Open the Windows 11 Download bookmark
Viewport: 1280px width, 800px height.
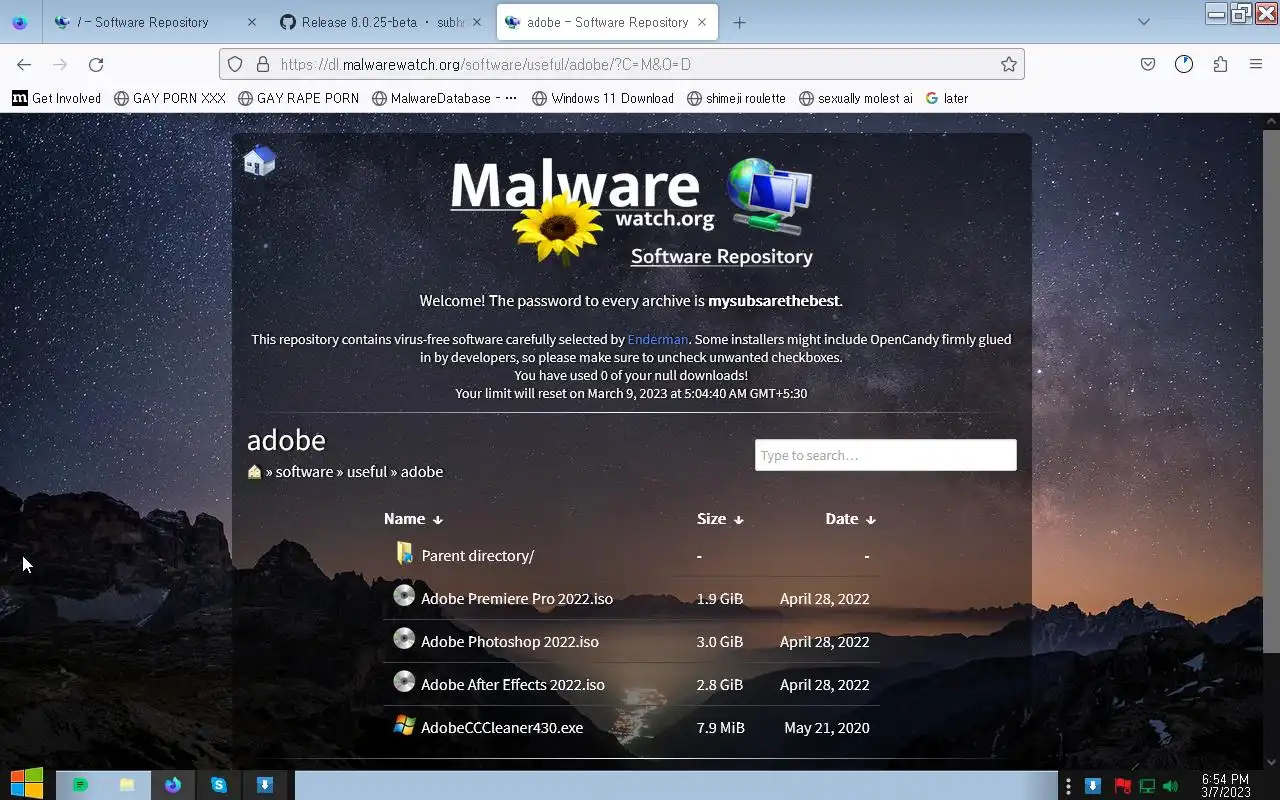[603, 98]
